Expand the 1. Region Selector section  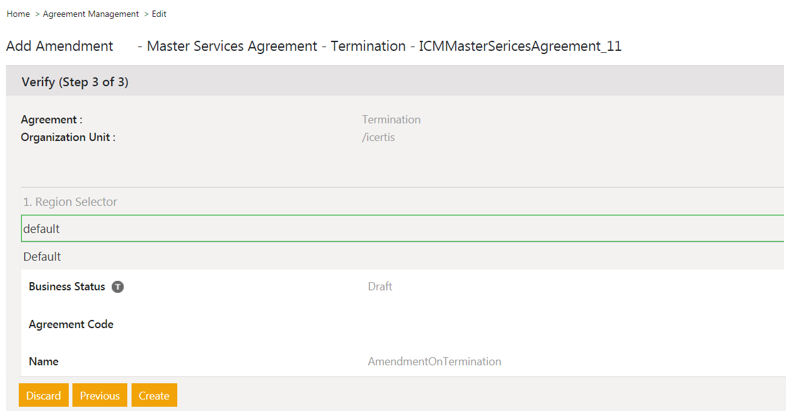70,202
